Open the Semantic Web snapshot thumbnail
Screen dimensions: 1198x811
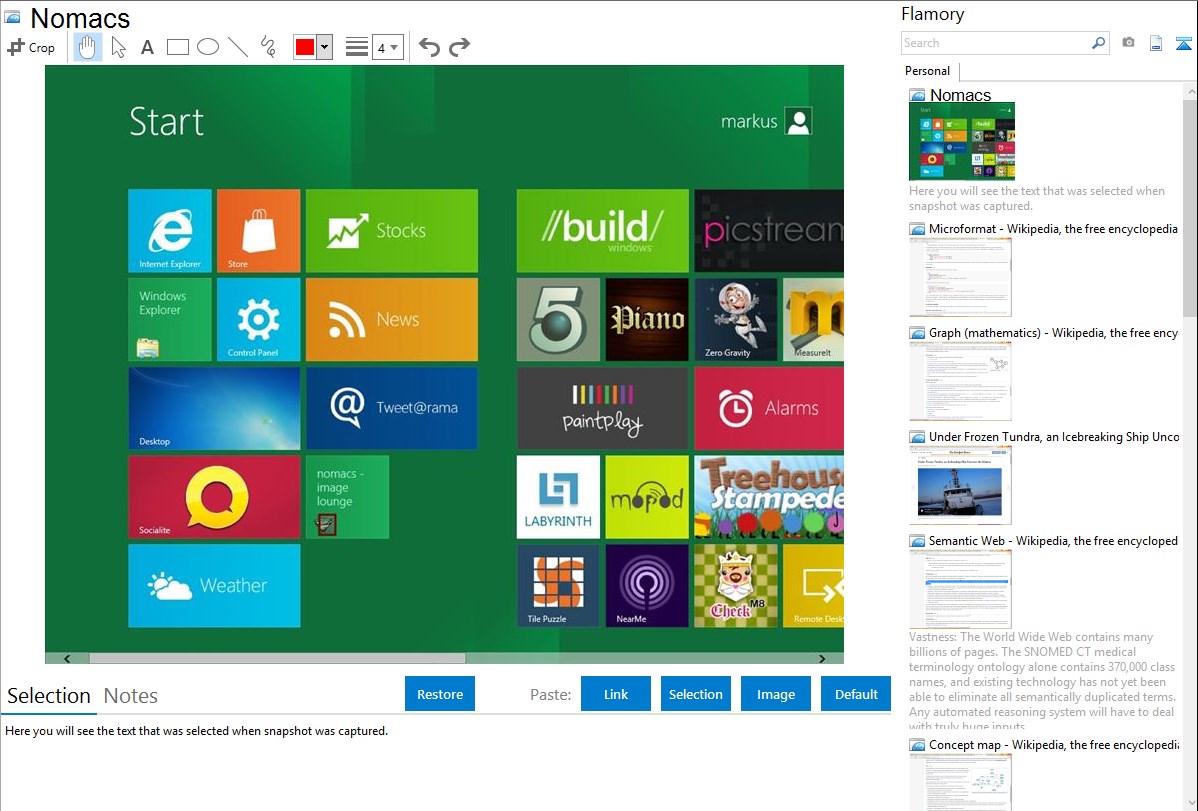(x=960, y=588)
